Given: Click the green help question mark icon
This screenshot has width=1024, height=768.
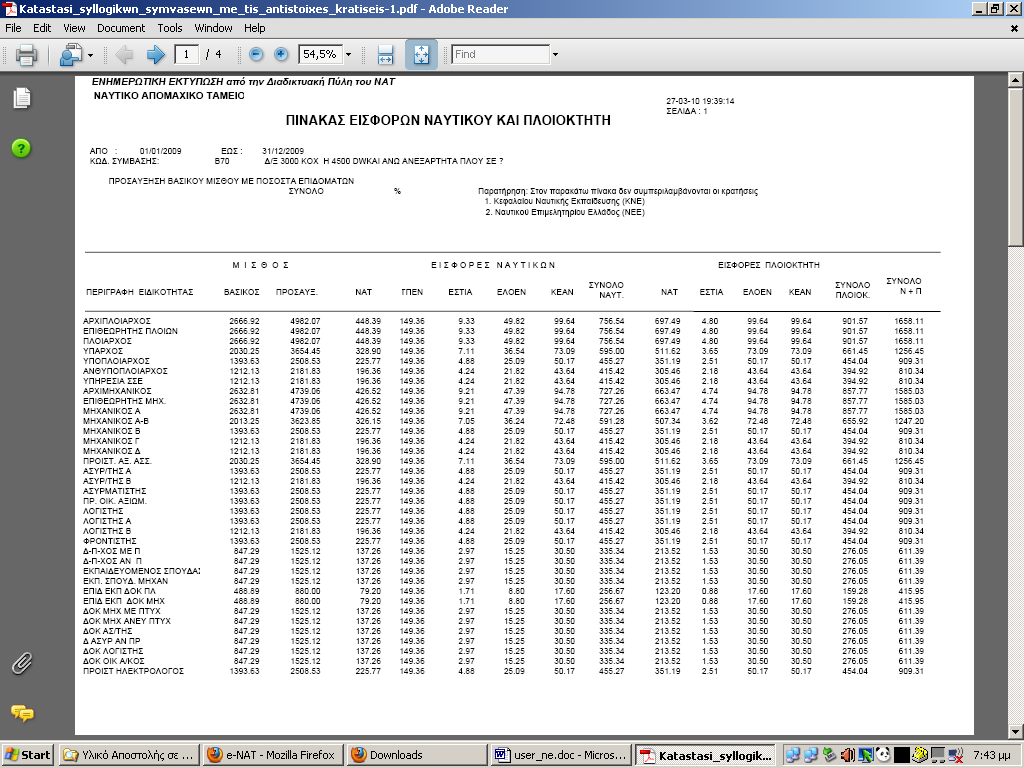Looking at the screenshot, I should point(21,148).
